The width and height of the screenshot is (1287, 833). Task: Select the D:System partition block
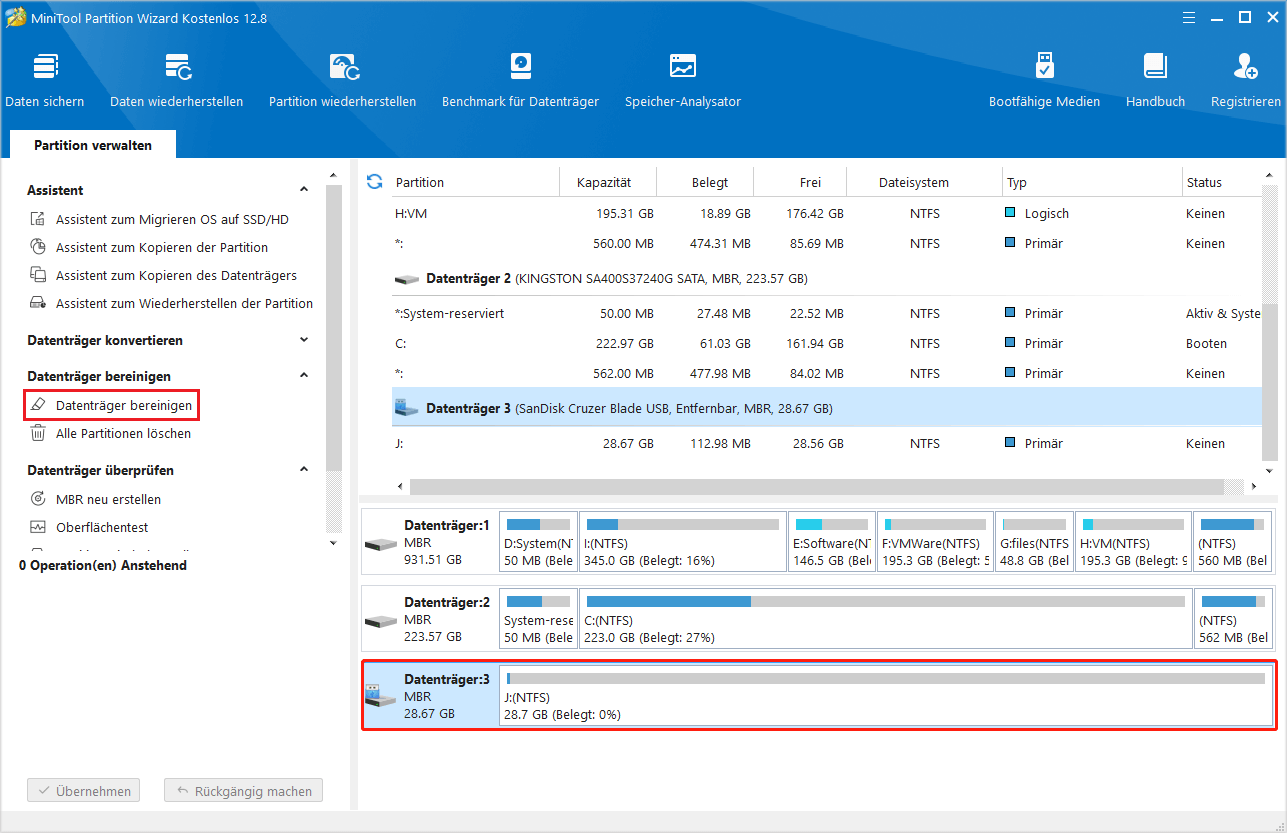pos(539,542)
